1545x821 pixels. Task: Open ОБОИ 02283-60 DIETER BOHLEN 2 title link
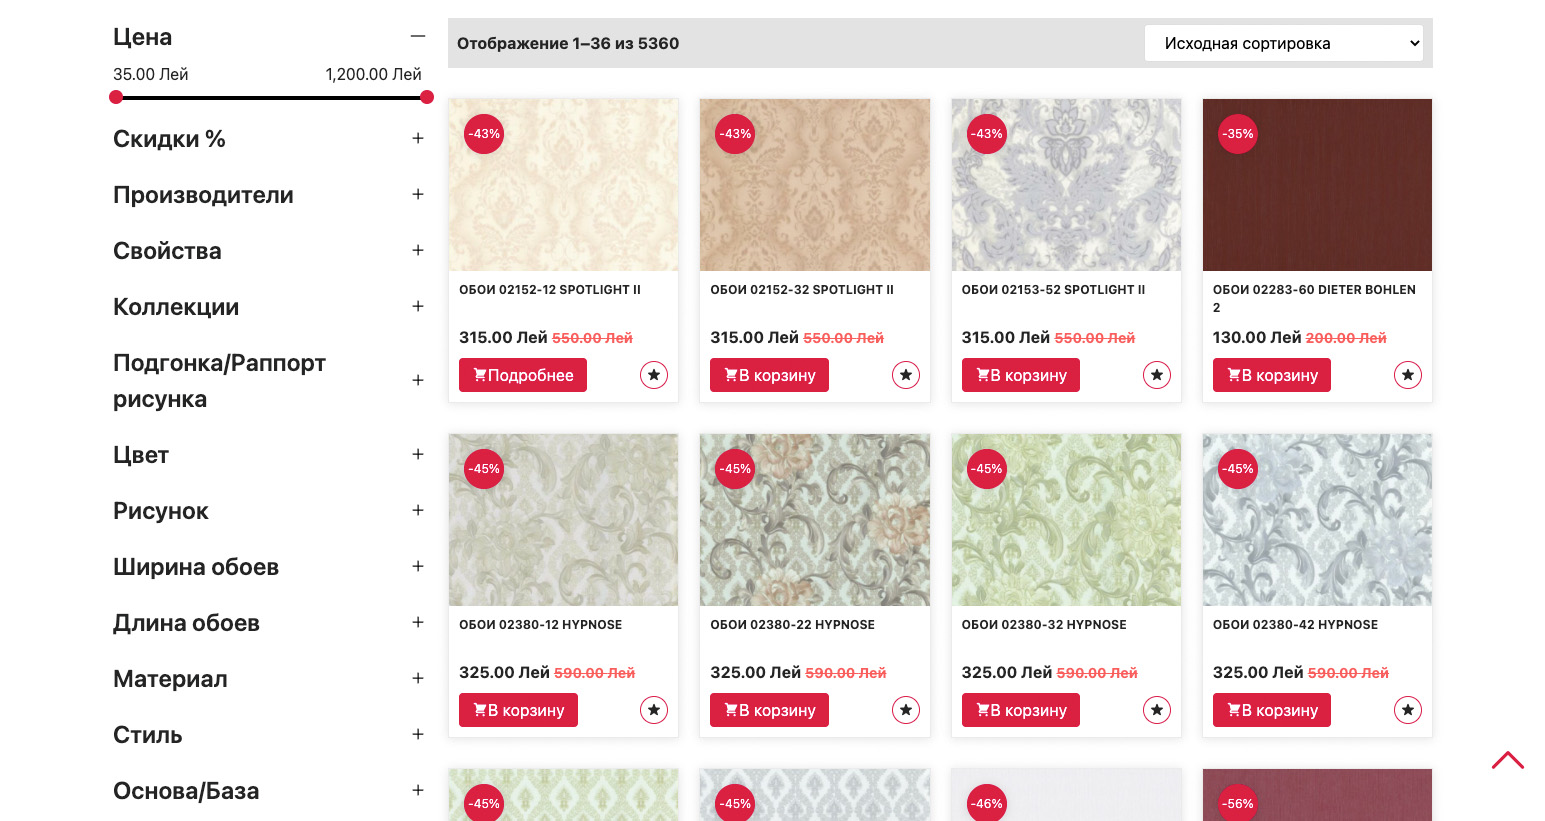tap(1314, 299)
